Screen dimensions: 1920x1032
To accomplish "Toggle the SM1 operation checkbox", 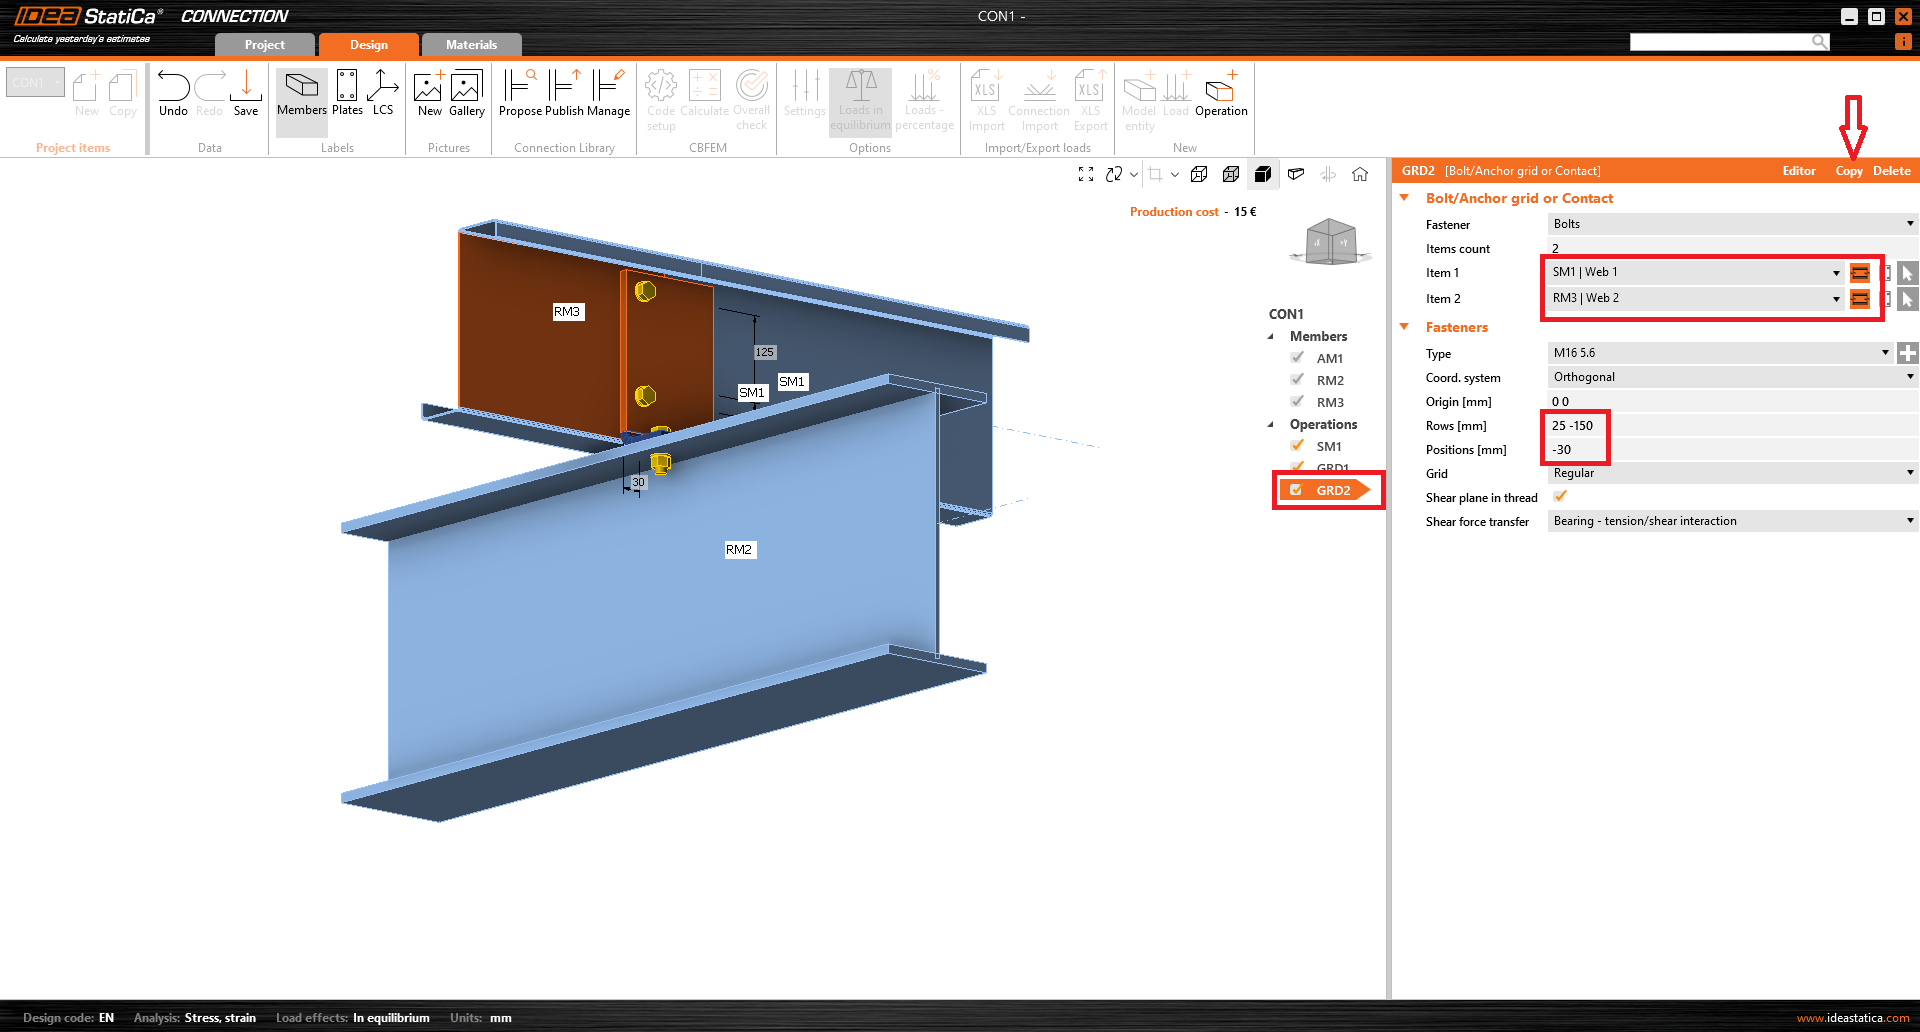I will pyautogui.click(x=1297, y=446).
